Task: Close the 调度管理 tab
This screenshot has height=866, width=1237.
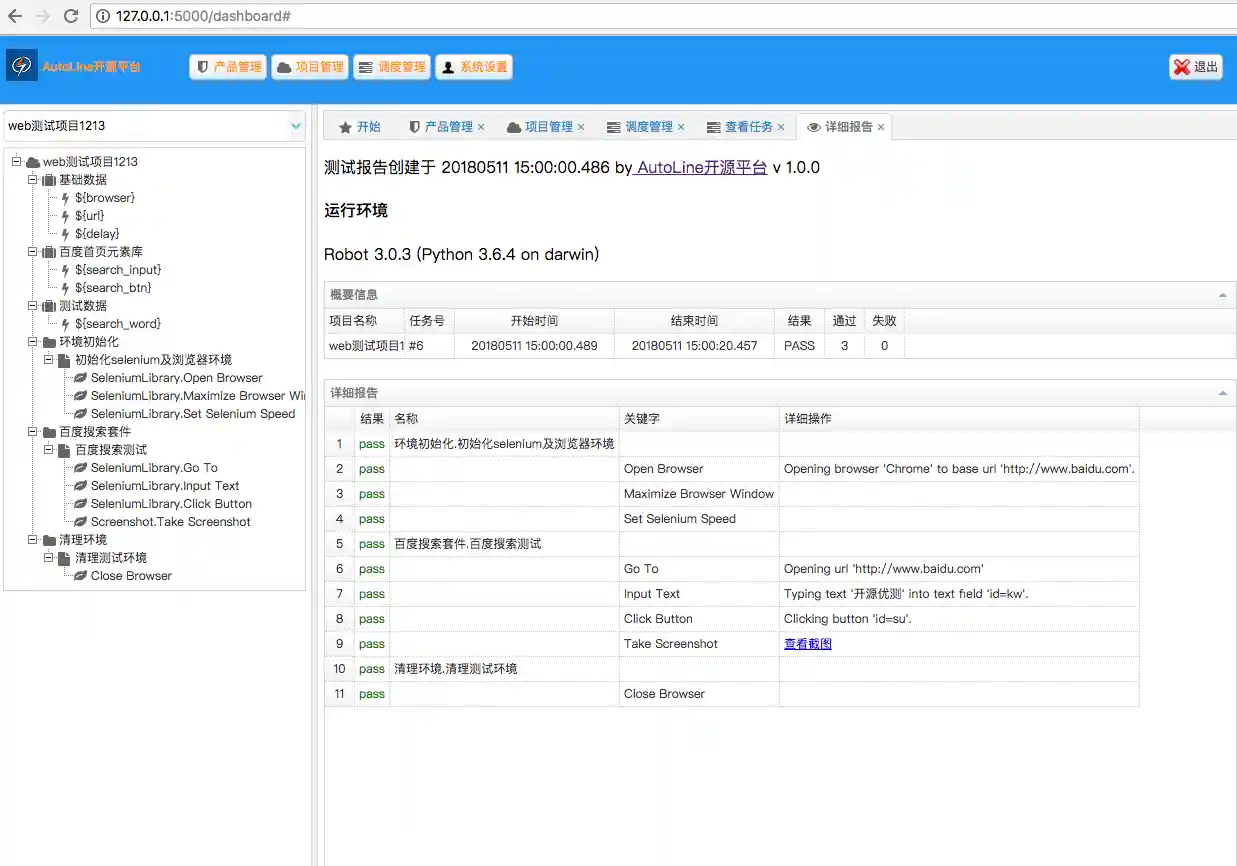Action: click(681, 127)
